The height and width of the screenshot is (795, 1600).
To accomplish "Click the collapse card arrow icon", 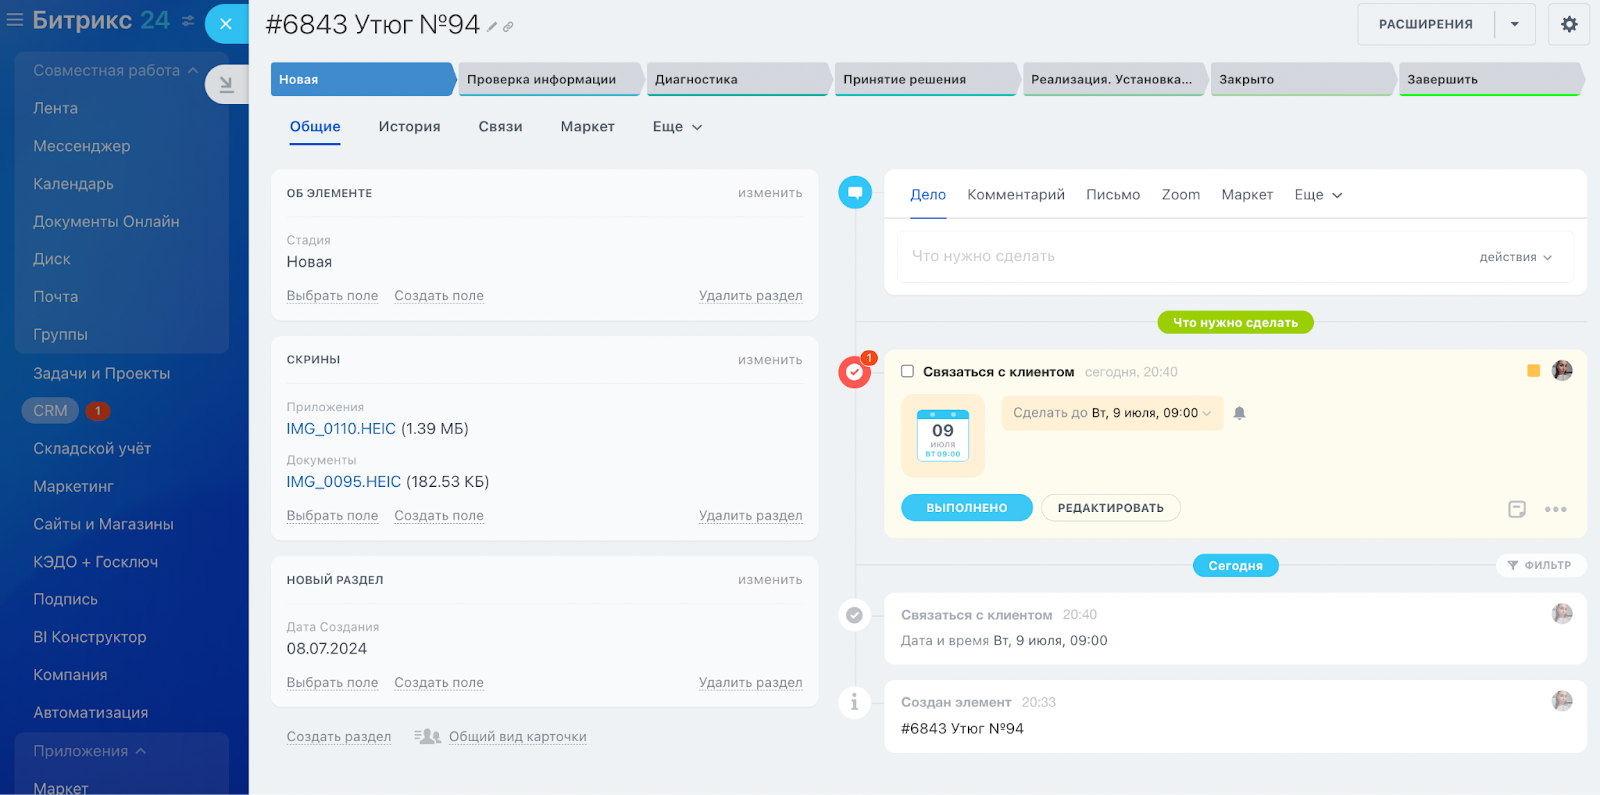I will click(x=226, y=85).
